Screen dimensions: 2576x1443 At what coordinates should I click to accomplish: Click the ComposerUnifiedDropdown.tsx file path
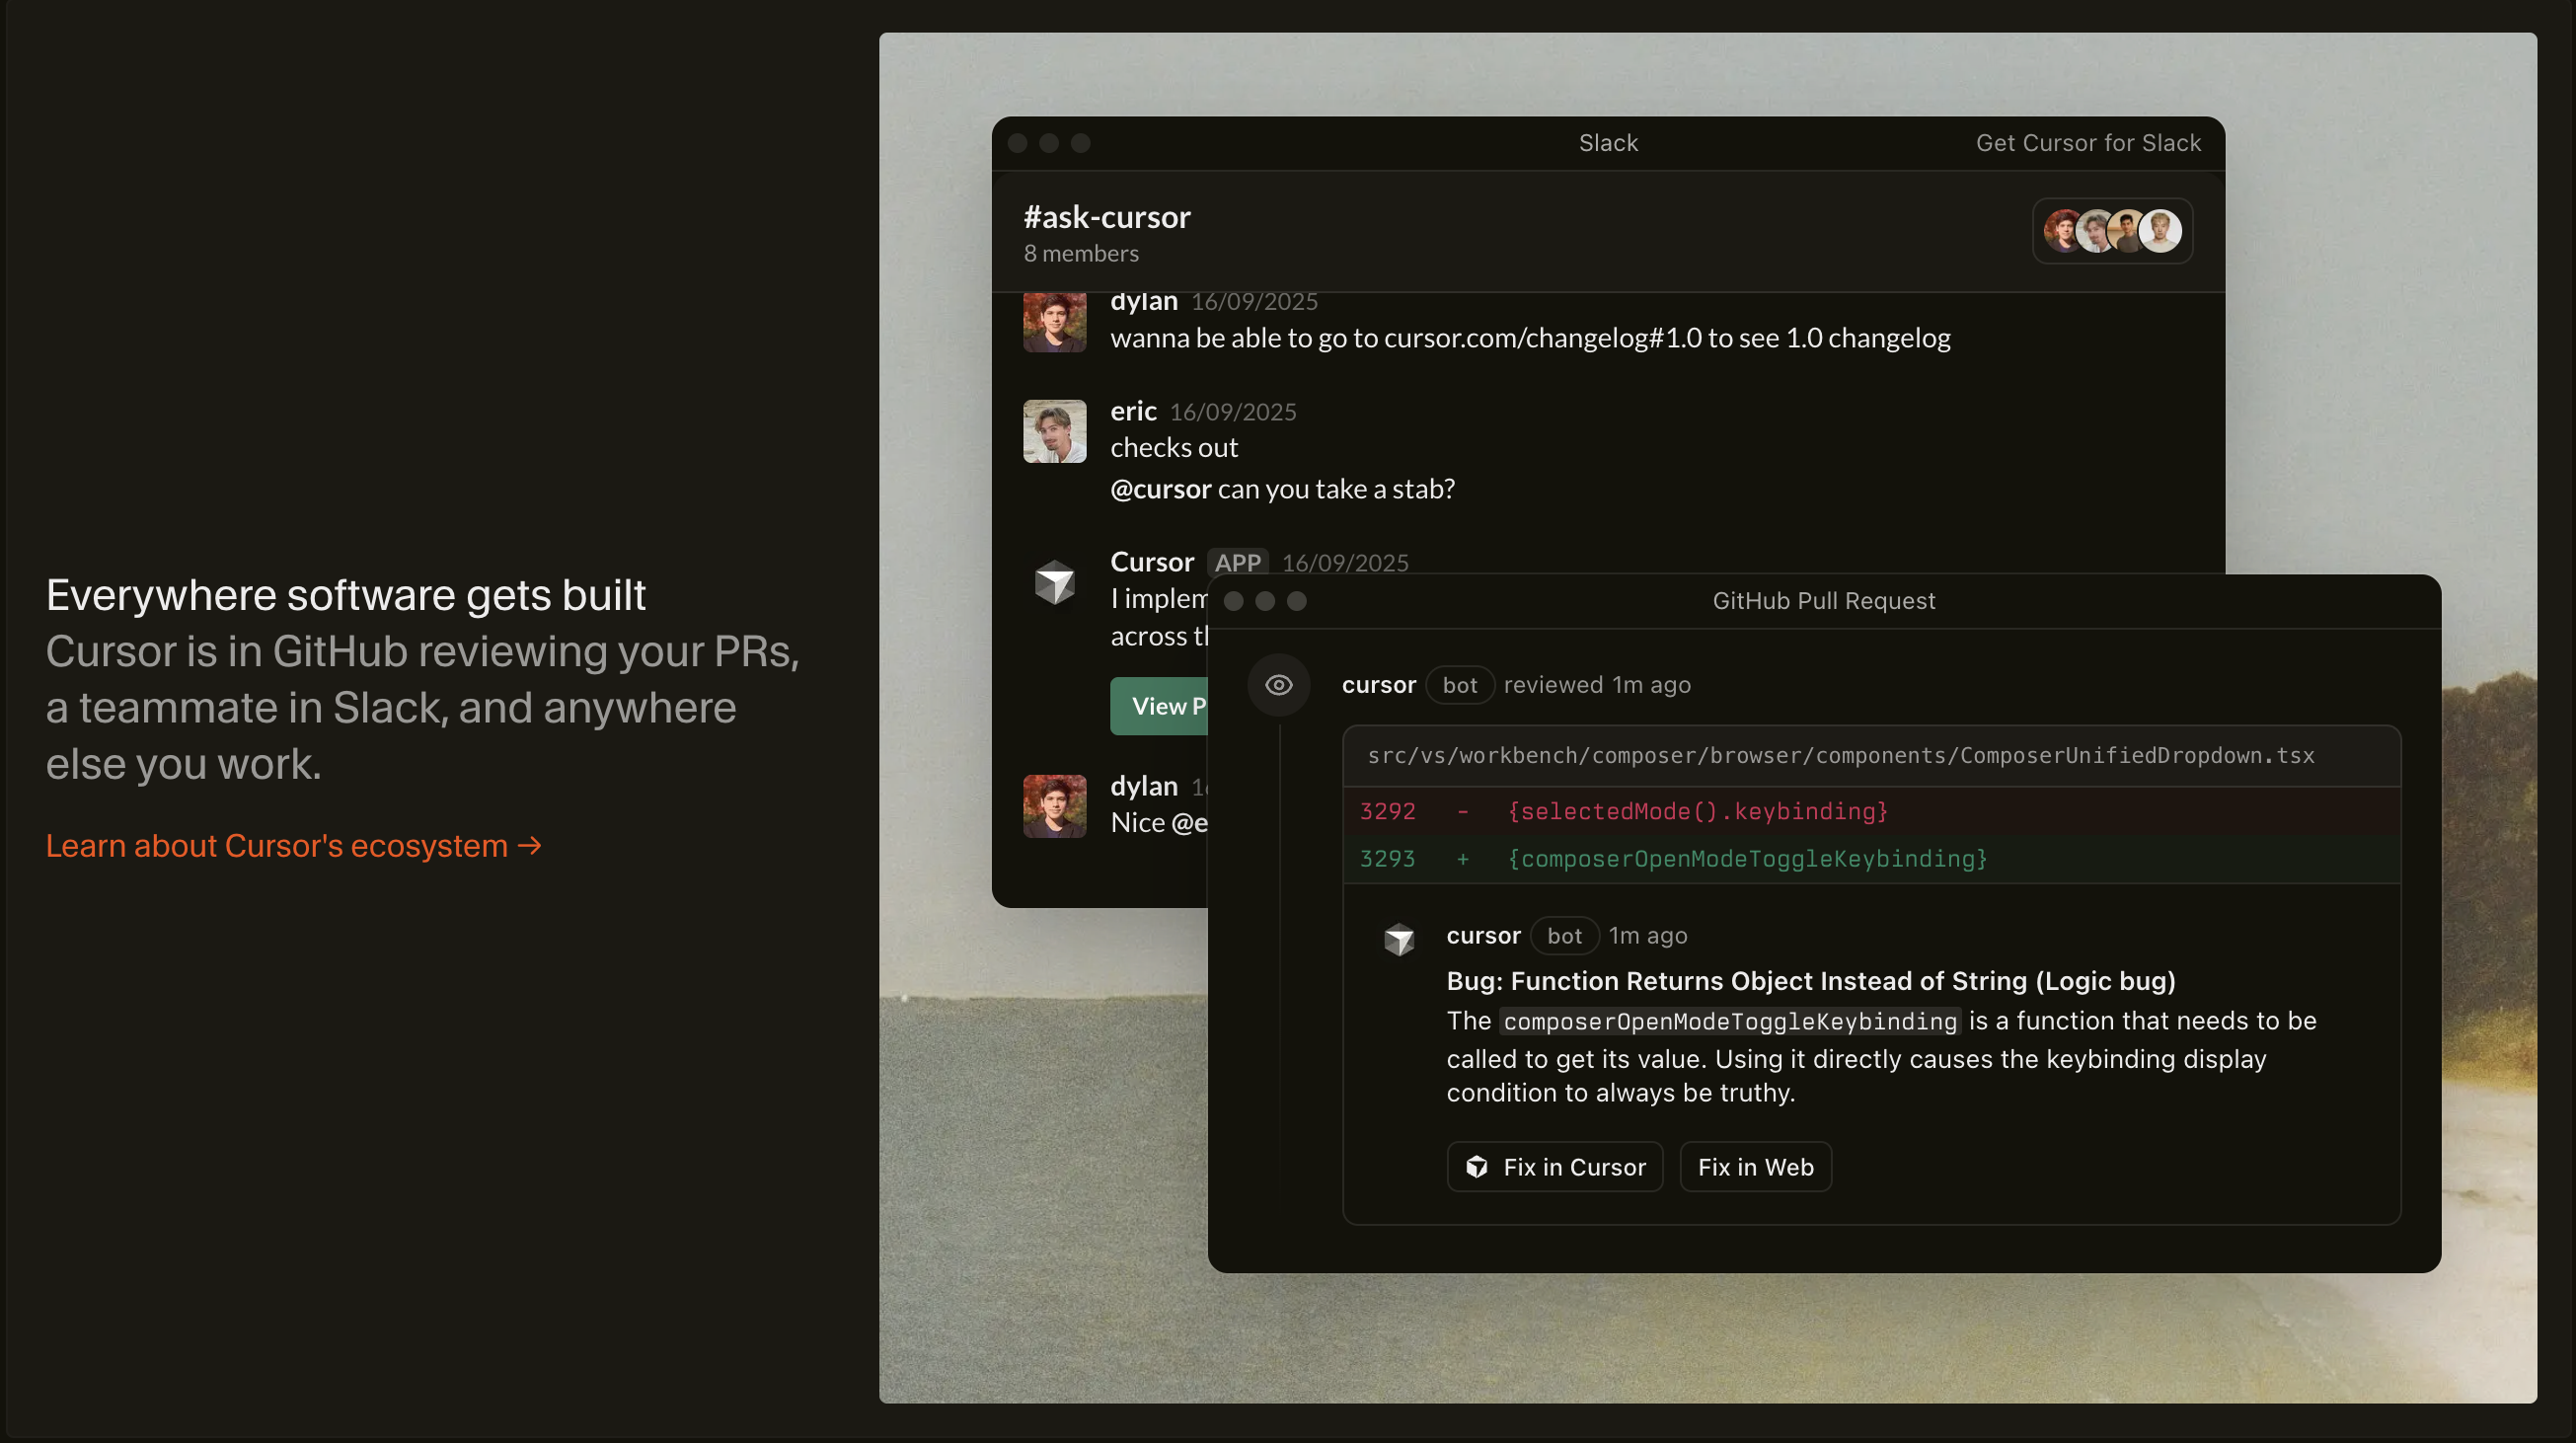pos(1840,756)
